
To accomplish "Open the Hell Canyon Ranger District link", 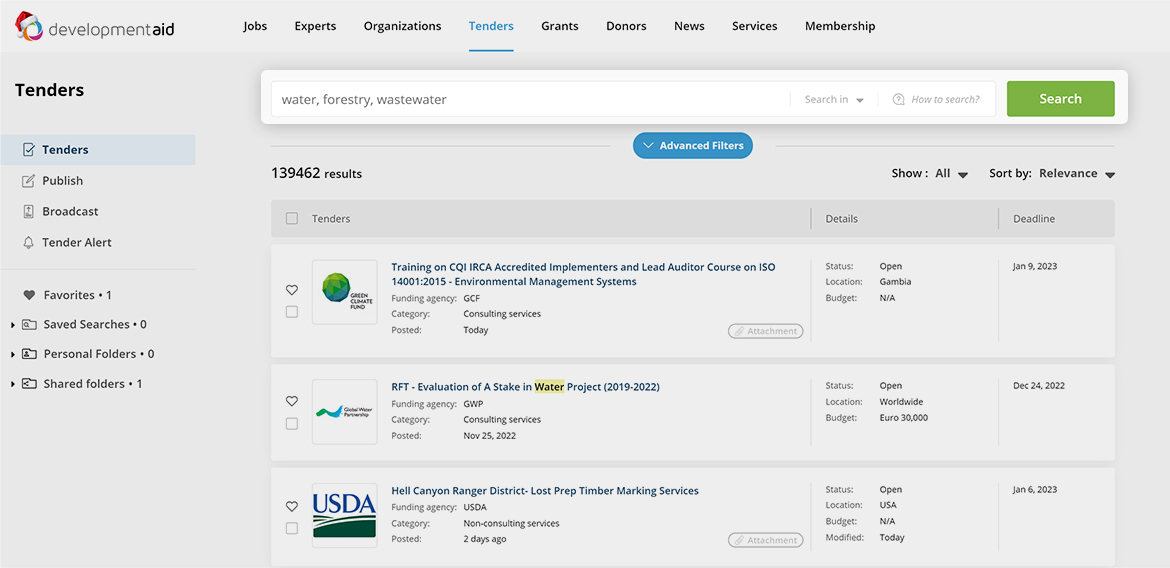I will [x=545, y=491].
